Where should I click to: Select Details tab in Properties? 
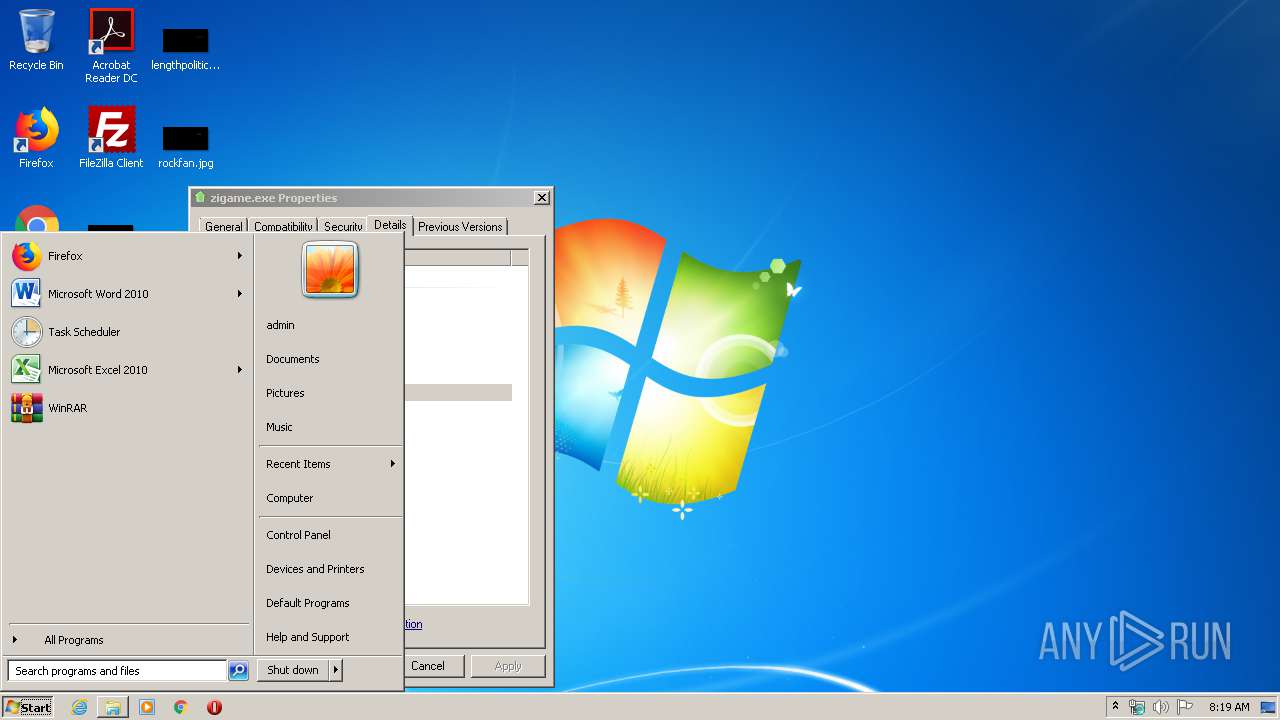coord(390,225)
